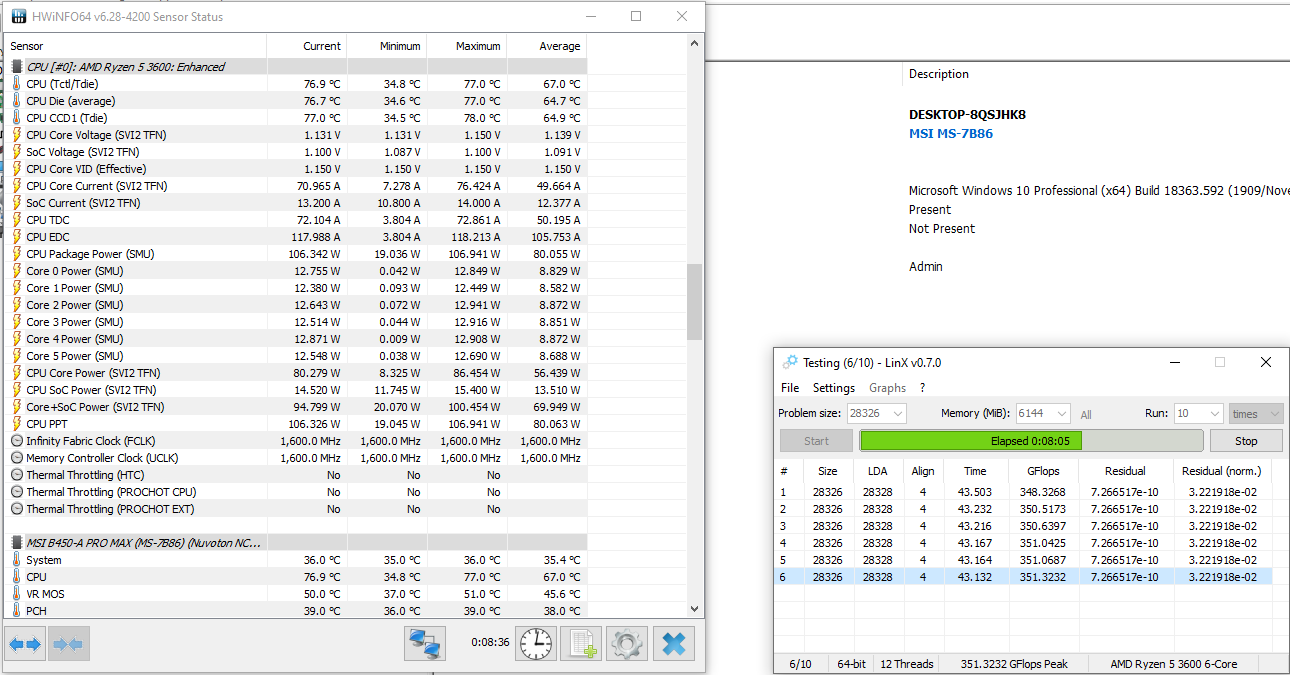Click the CPU CCD1 (Tdie) sensor row

tap(296, 118)
